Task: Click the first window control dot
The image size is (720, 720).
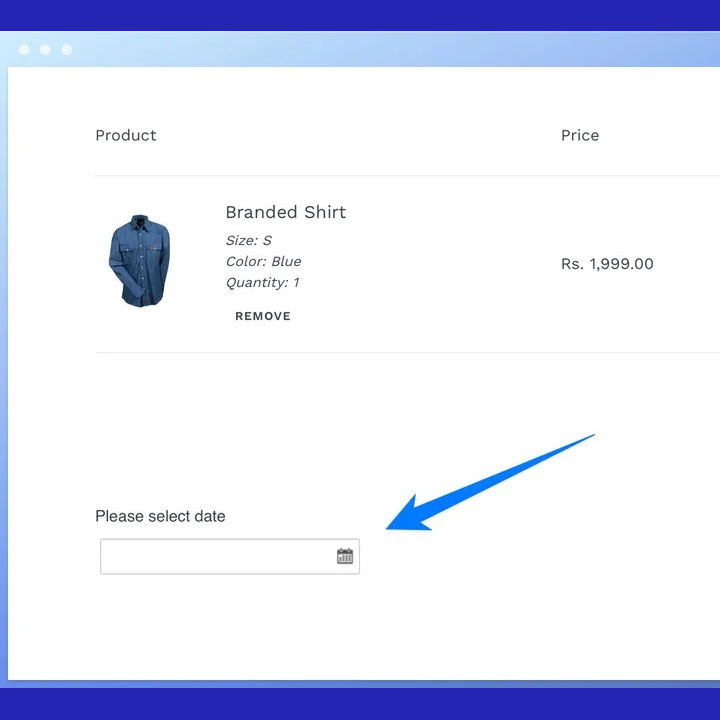Action: pos(23,49)
